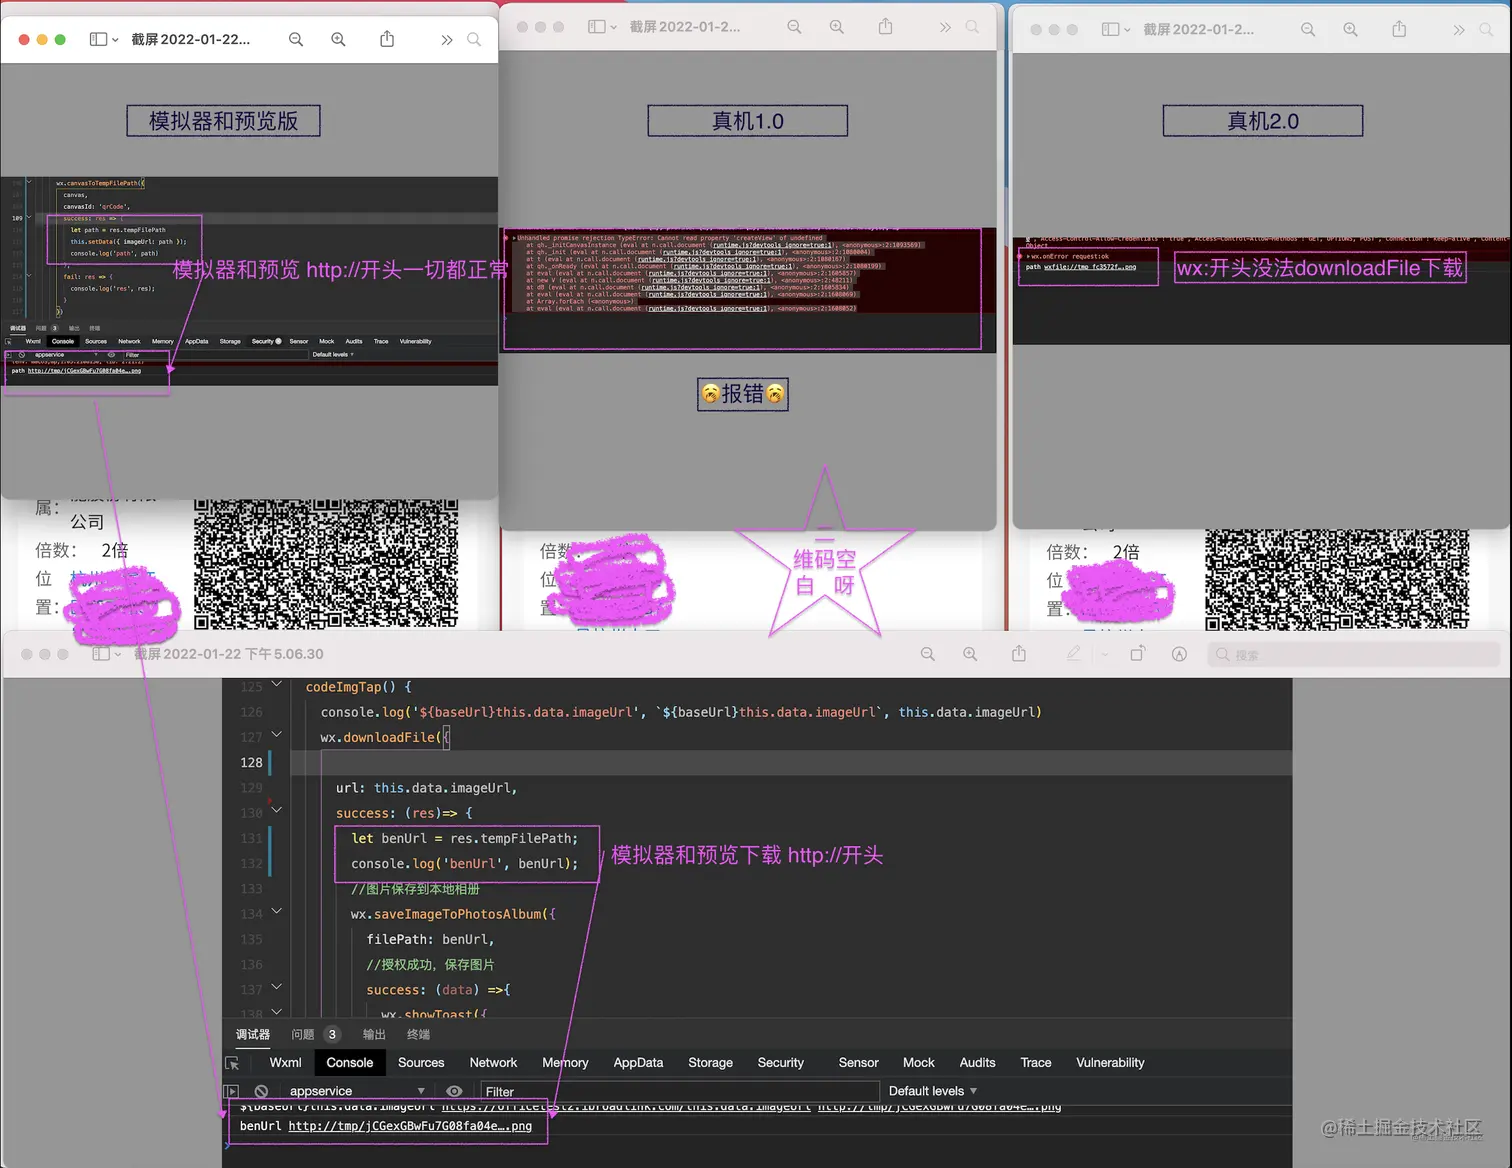The image size is (1512, 1168).
Task: Expand toolbar overflow in the 真机2.0 window
Action: point(1459,31)
